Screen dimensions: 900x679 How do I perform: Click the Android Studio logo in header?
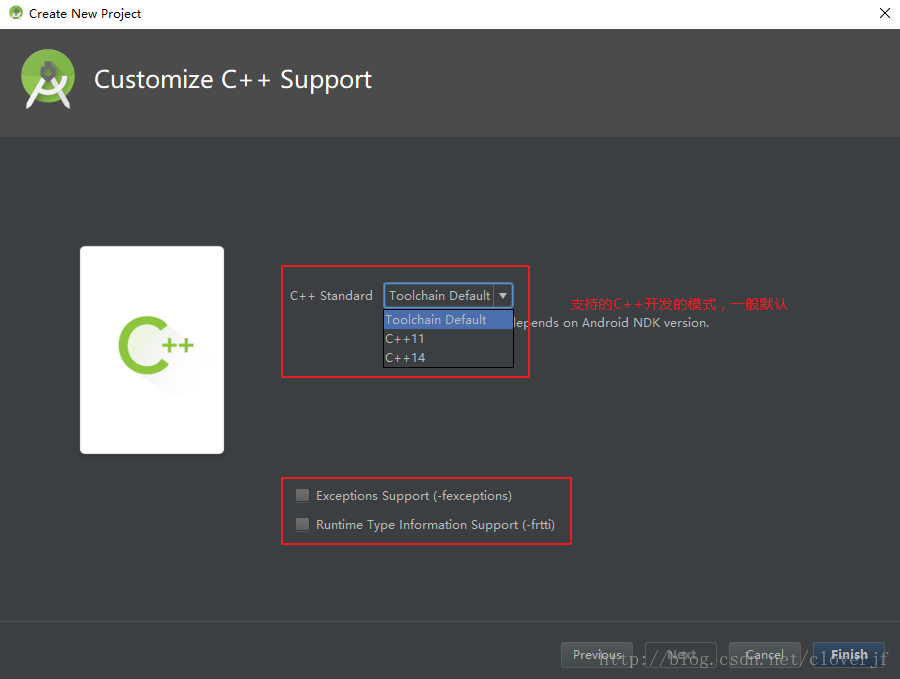(48, 79)
